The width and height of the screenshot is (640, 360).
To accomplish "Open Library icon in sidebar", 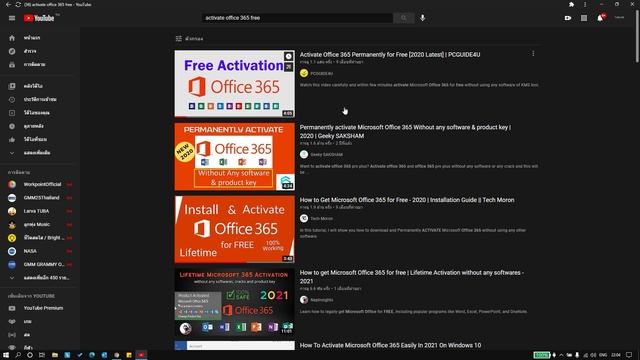I will (x=12, y=86).
